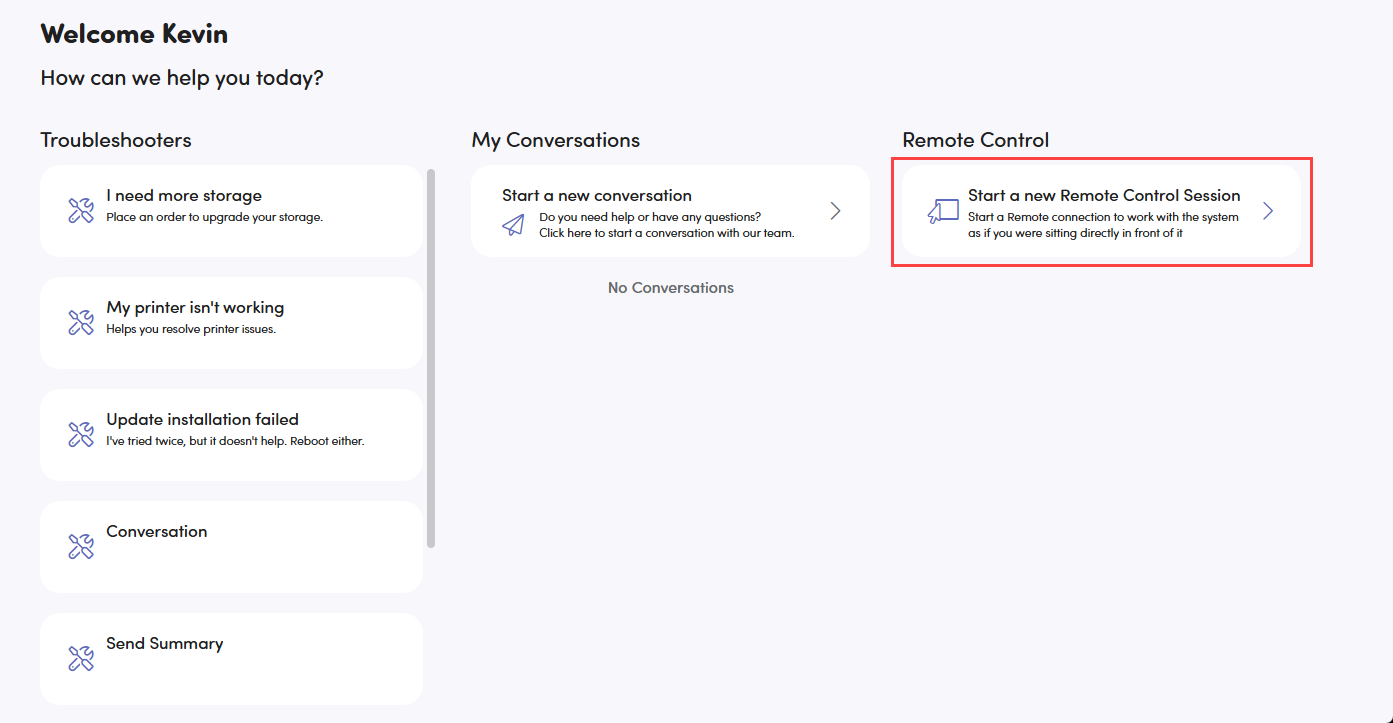
Task: Launch the My printer isn't working title
Action: (195, 308)
